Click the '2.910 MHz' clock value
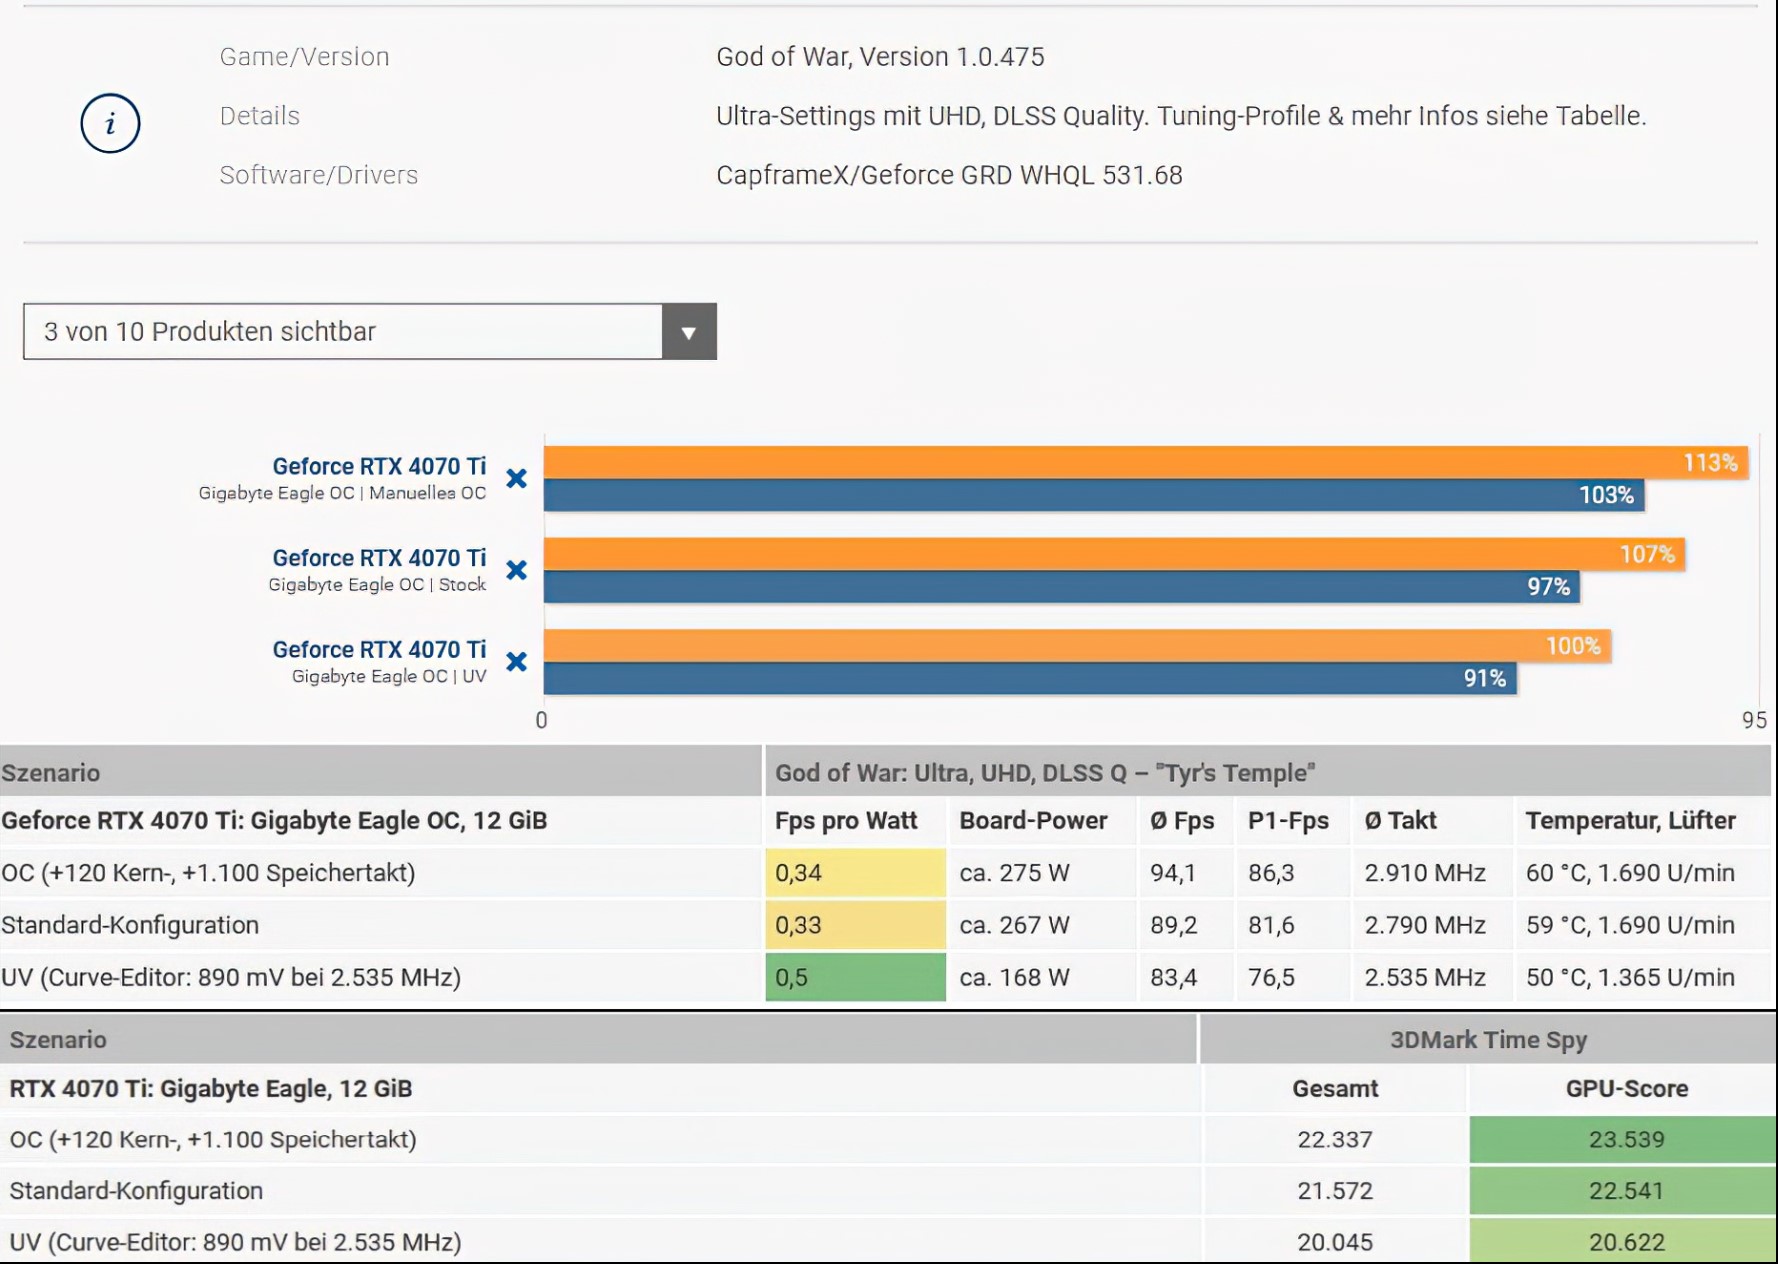The height and width of the screenshot is (1264, 1778). click(x=1425, y=873)
